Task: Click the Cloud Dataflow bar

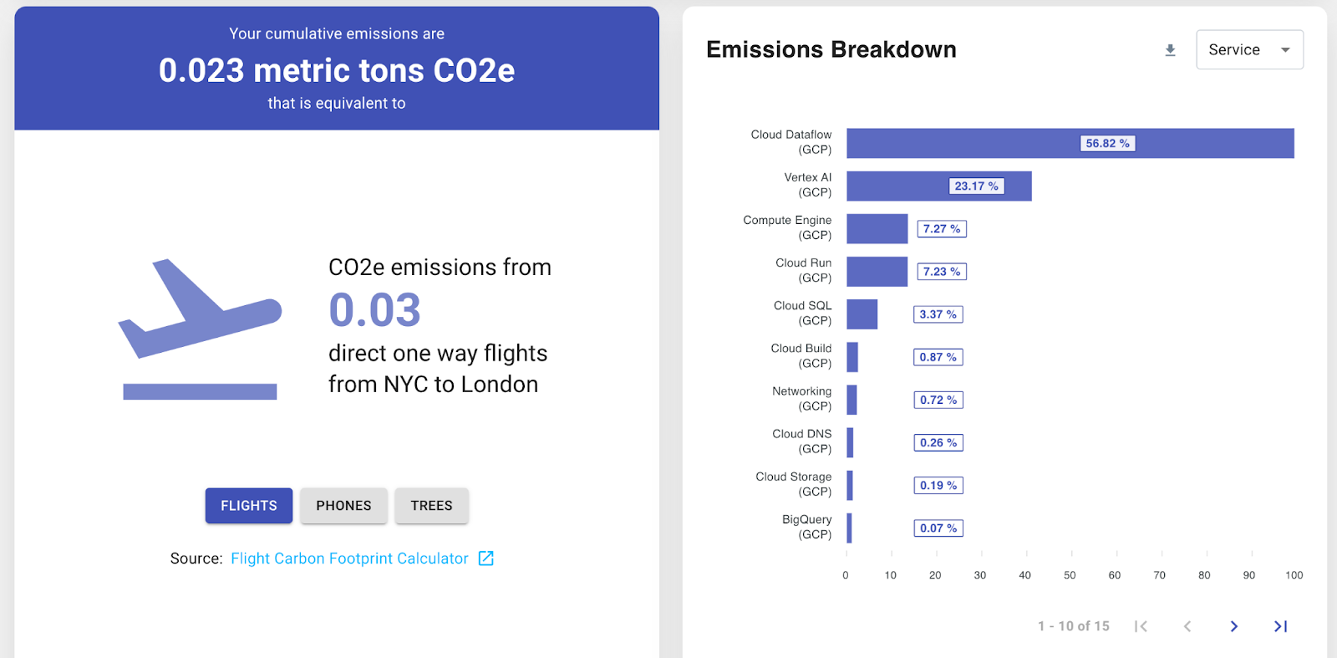Action: click(1070, 143)
